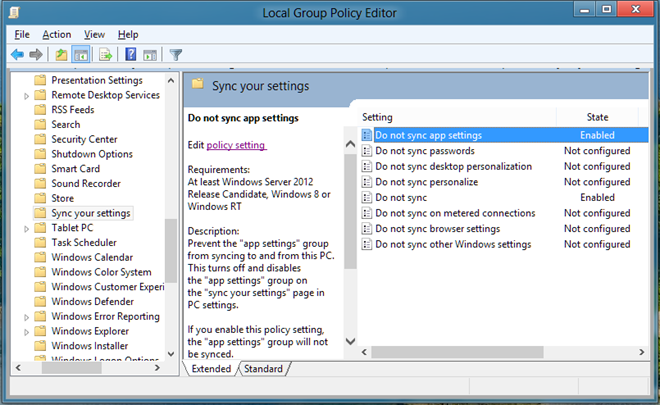Screen dimensions: 660x405
Task: Click the tree pane's scroll-up arrow
Action: [171, 79]
